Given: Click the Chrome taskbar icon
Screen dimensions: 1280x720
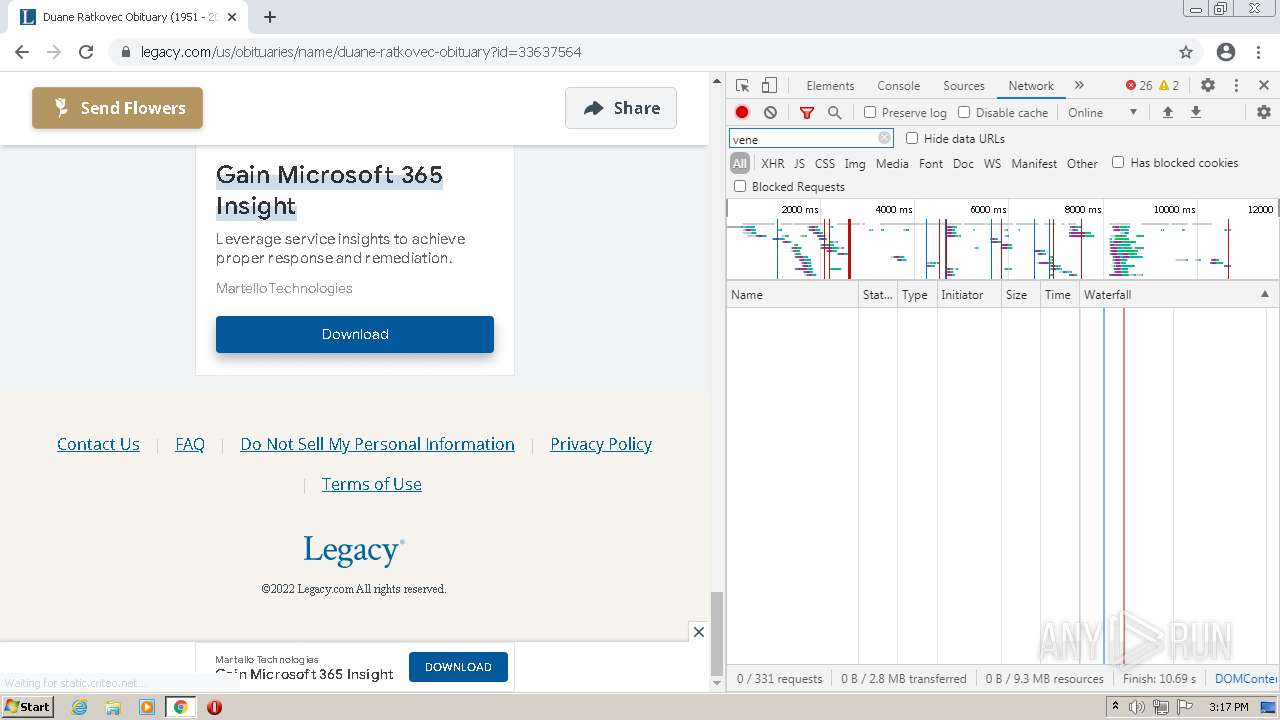Looking at the screenshot, I should pyautogui.click(x=181, y=707).
